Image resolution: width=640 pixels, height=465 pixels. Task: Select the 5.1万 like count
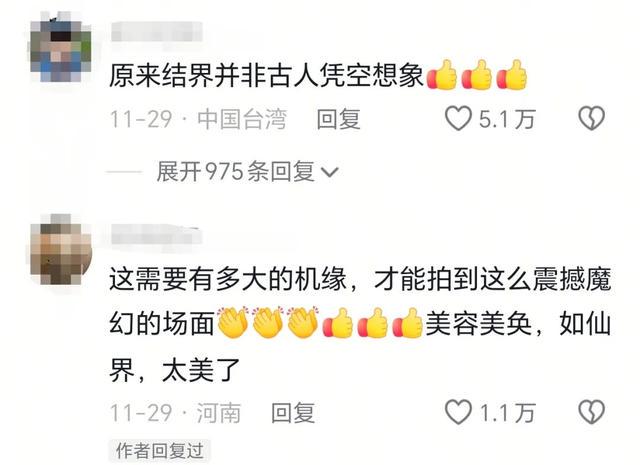[x=507, y=120]
